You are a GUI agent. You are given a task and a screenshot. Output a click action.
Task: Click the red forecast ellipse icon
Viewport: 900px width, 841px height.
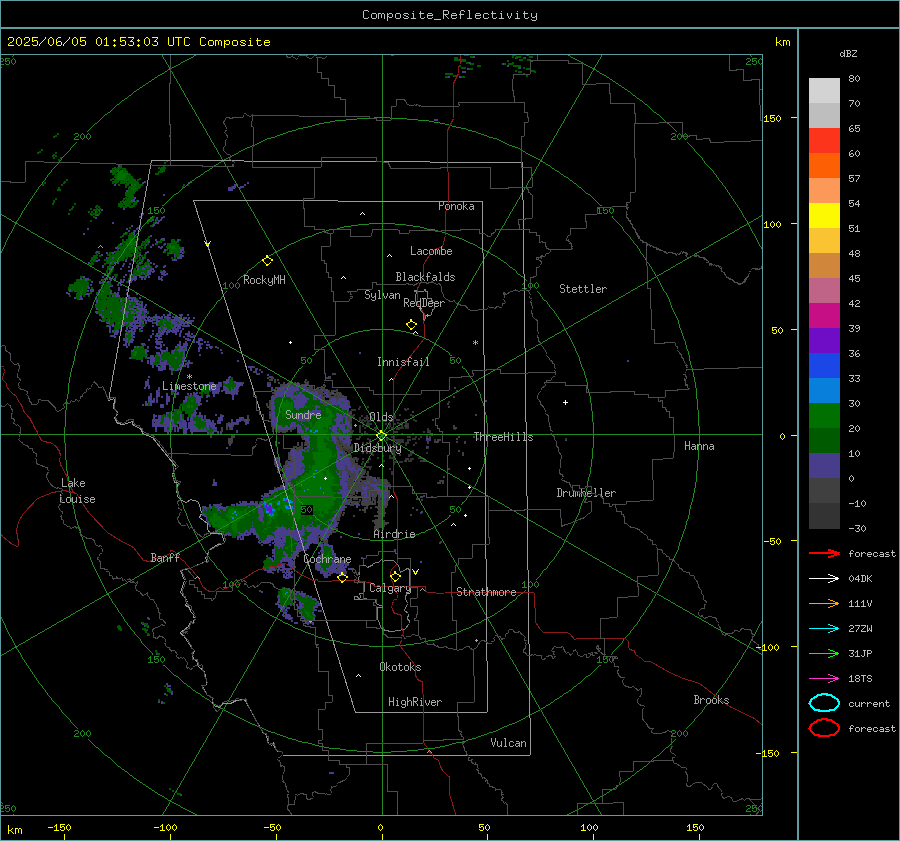click(824, 728)
